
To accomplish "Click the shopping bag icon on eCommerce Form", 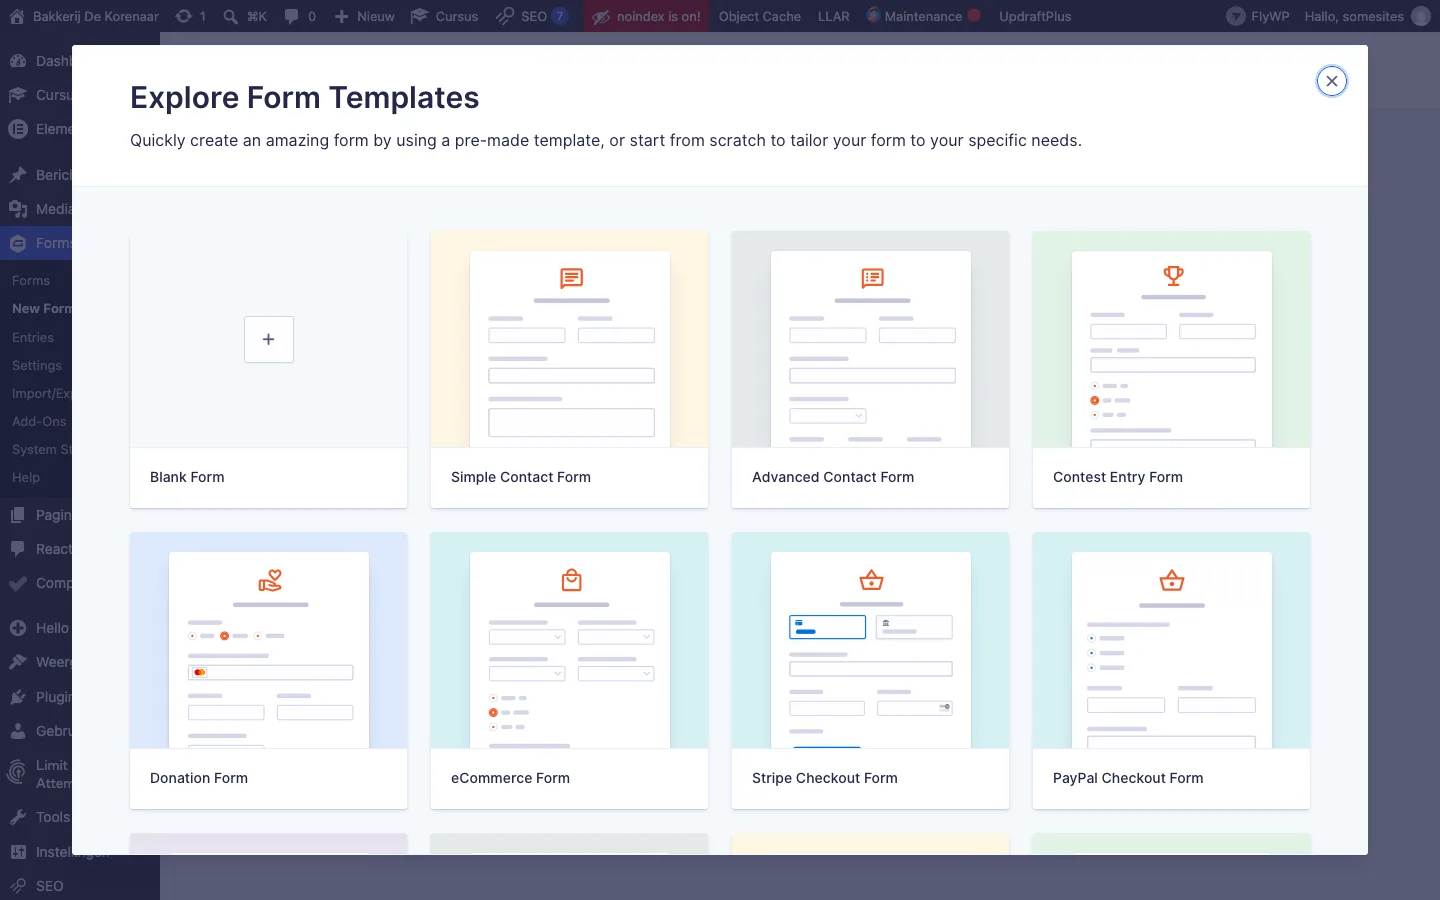I will tap(571, 580).
